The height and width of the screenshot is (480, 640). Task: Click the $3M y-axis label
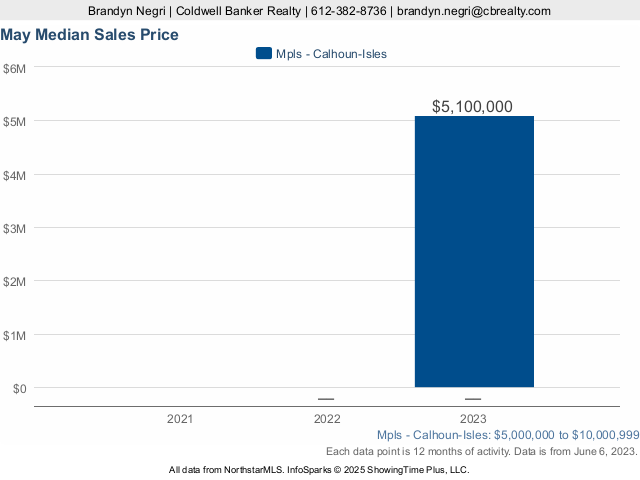click(x=15, y=228)
